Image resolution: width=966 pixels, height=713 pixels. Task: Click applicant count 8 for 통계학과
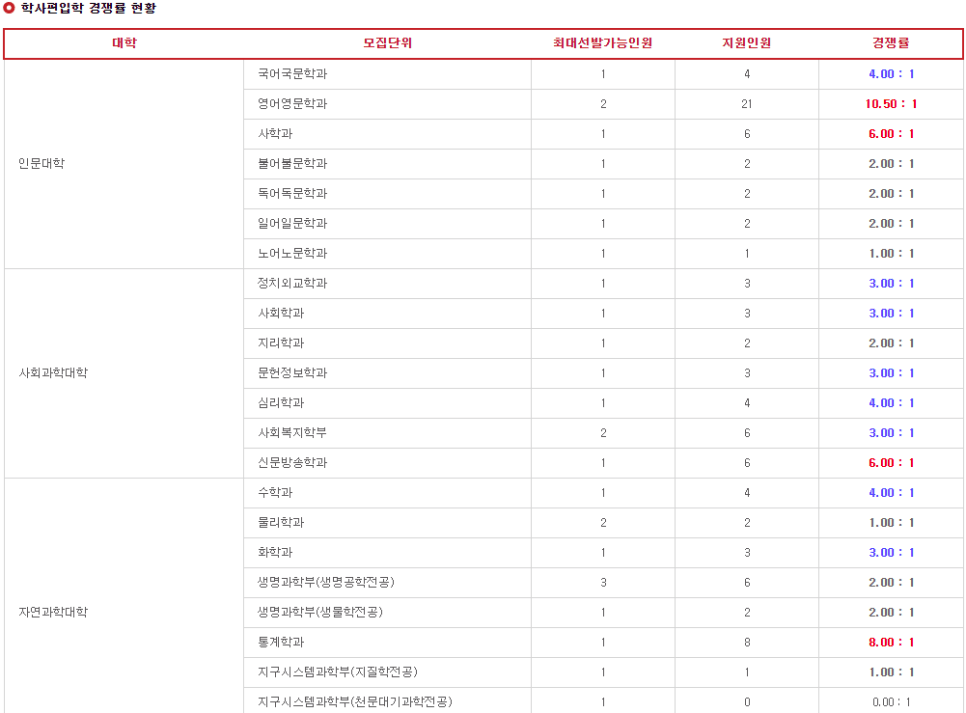point(747,642)
